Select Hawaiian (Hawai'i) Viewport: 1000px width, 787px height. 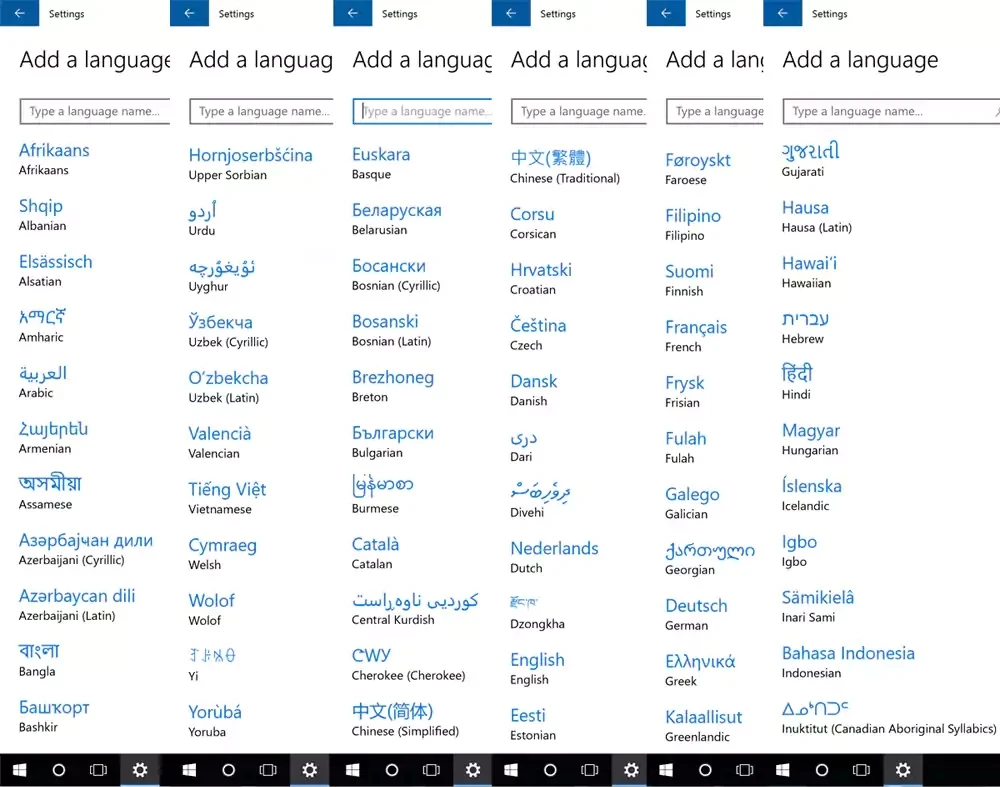coord(809,272)
